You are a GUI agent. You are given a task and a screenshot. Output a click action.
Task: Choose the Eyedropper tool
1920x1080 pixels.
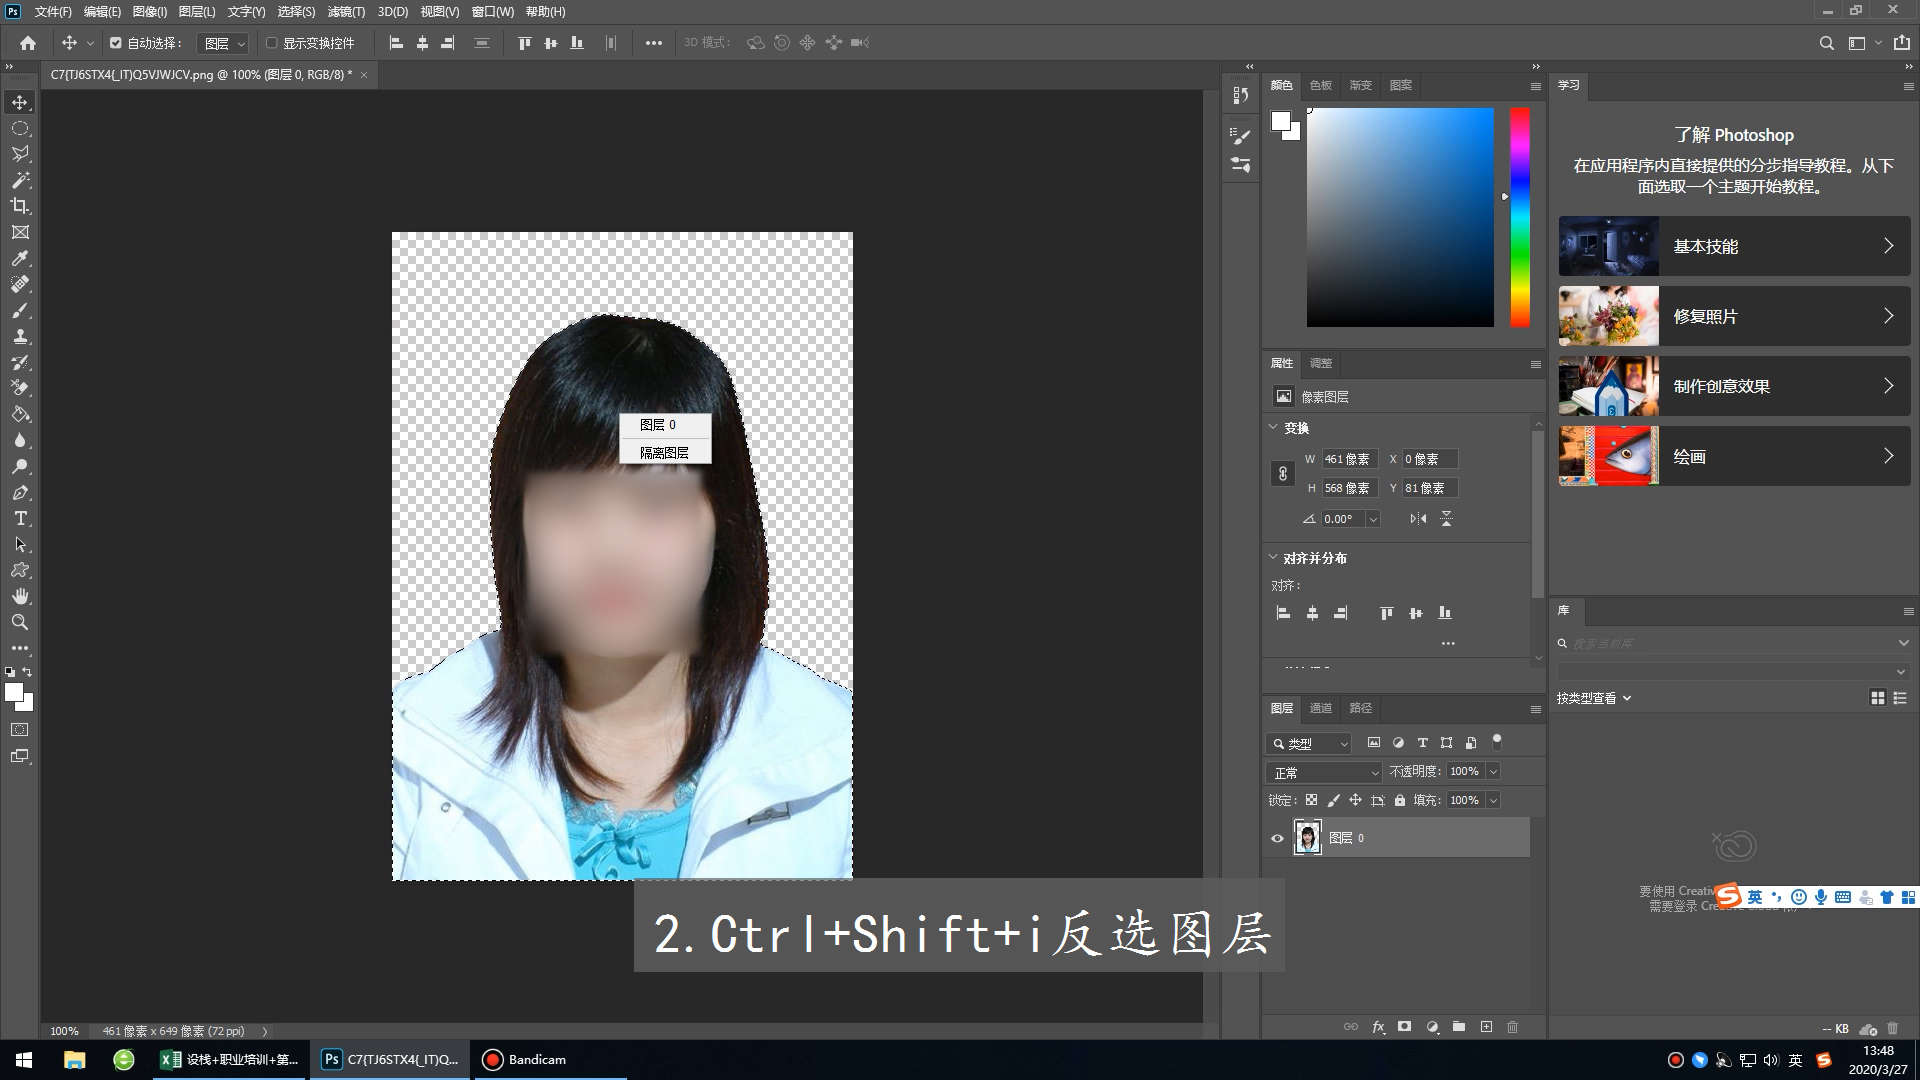[x=20, y=258]
